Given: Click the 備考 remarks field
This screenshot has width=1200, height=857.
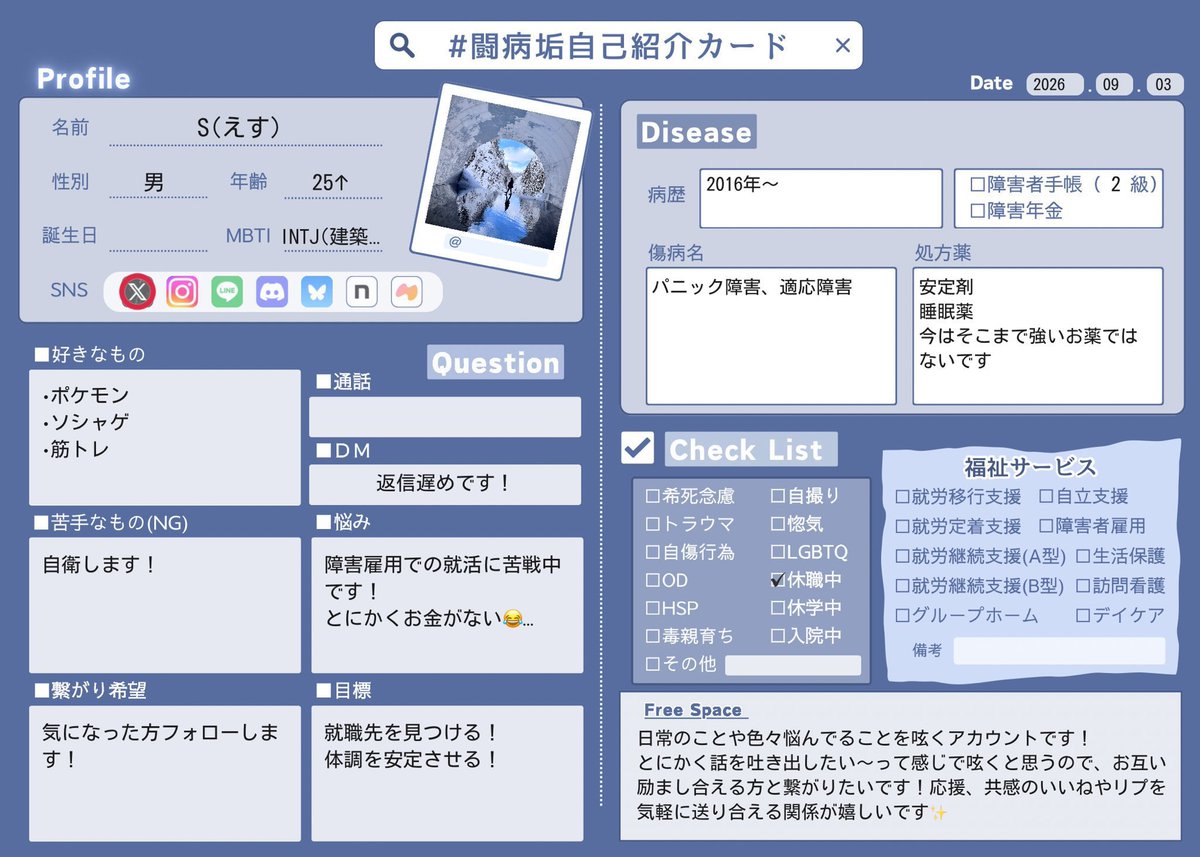Looking at the screenshot, I should click(1059, 651).
